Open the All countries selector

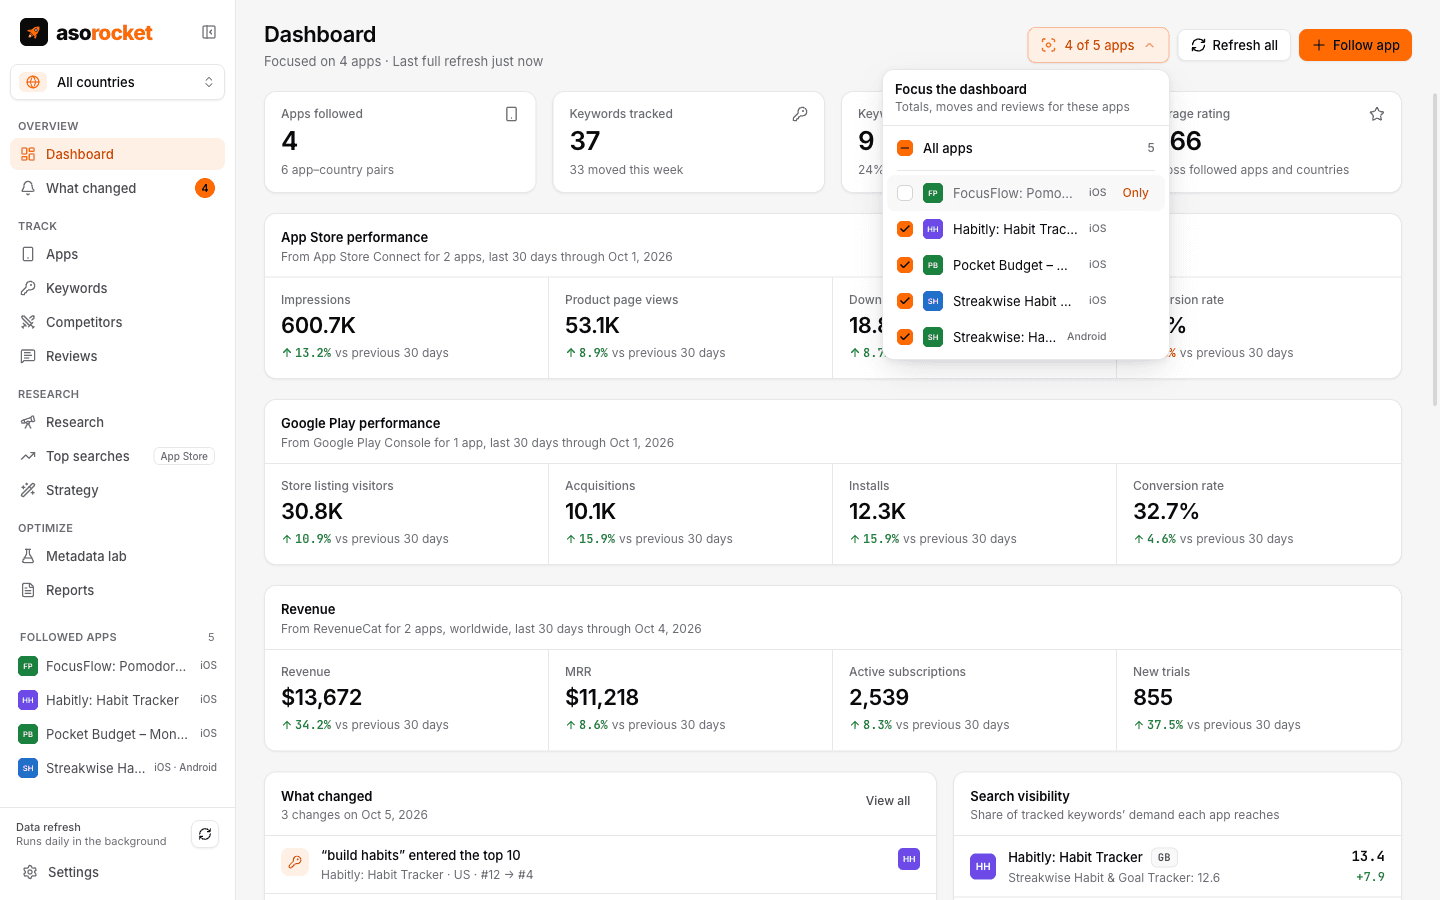[x=117, y=82]
